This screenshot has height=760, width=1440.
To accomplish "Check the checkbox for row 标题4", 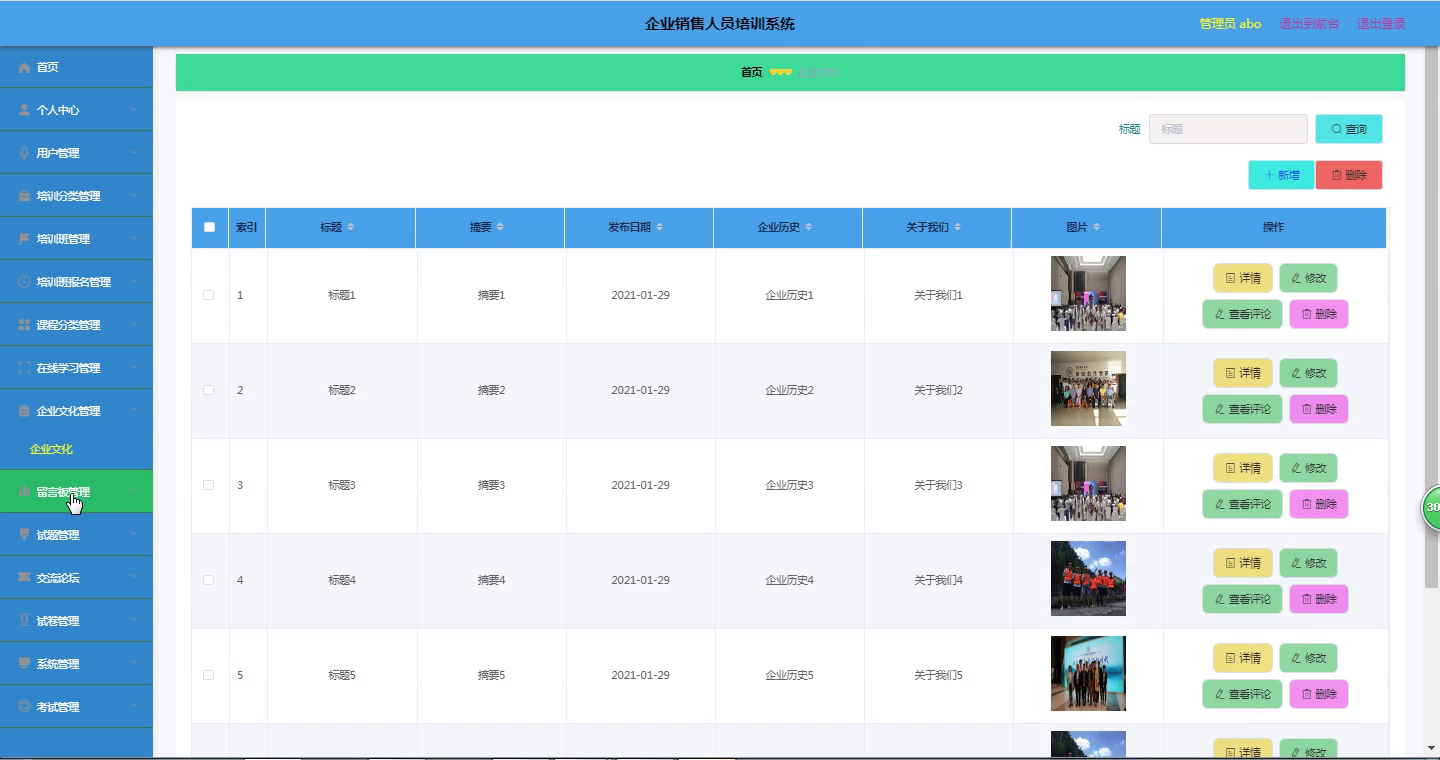I will (x=208, y=580).
